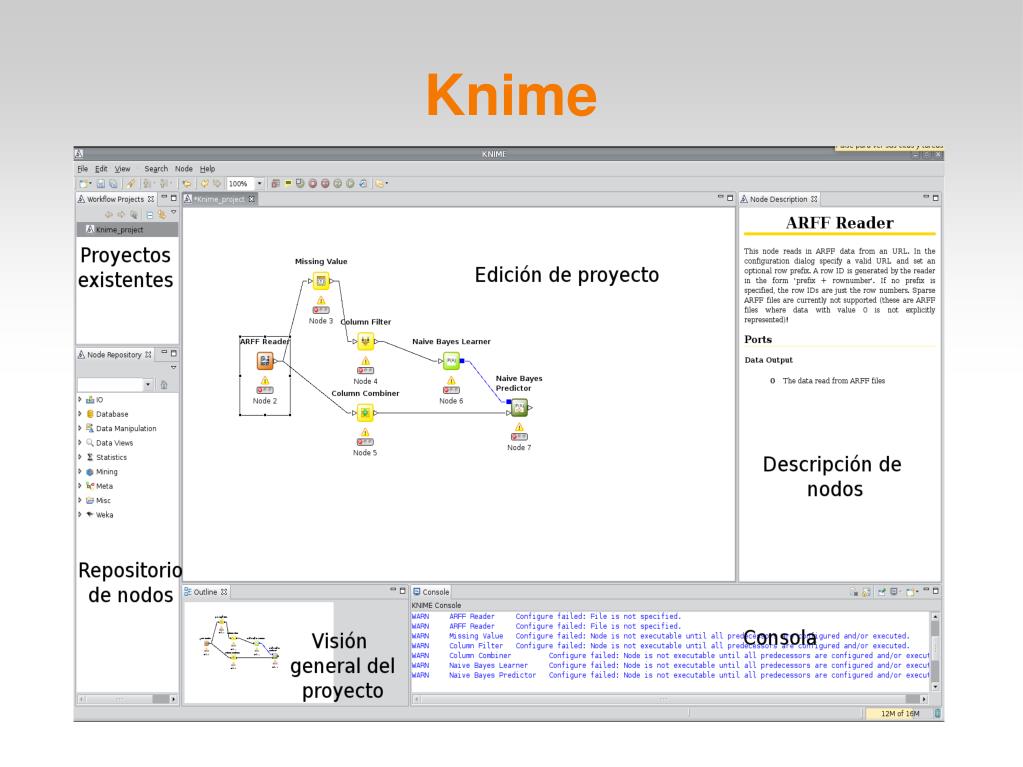The height and width of the screenshot is (767, 1023).
Task: Click the Save toolbar icon
Action: (x=100, y=184)
